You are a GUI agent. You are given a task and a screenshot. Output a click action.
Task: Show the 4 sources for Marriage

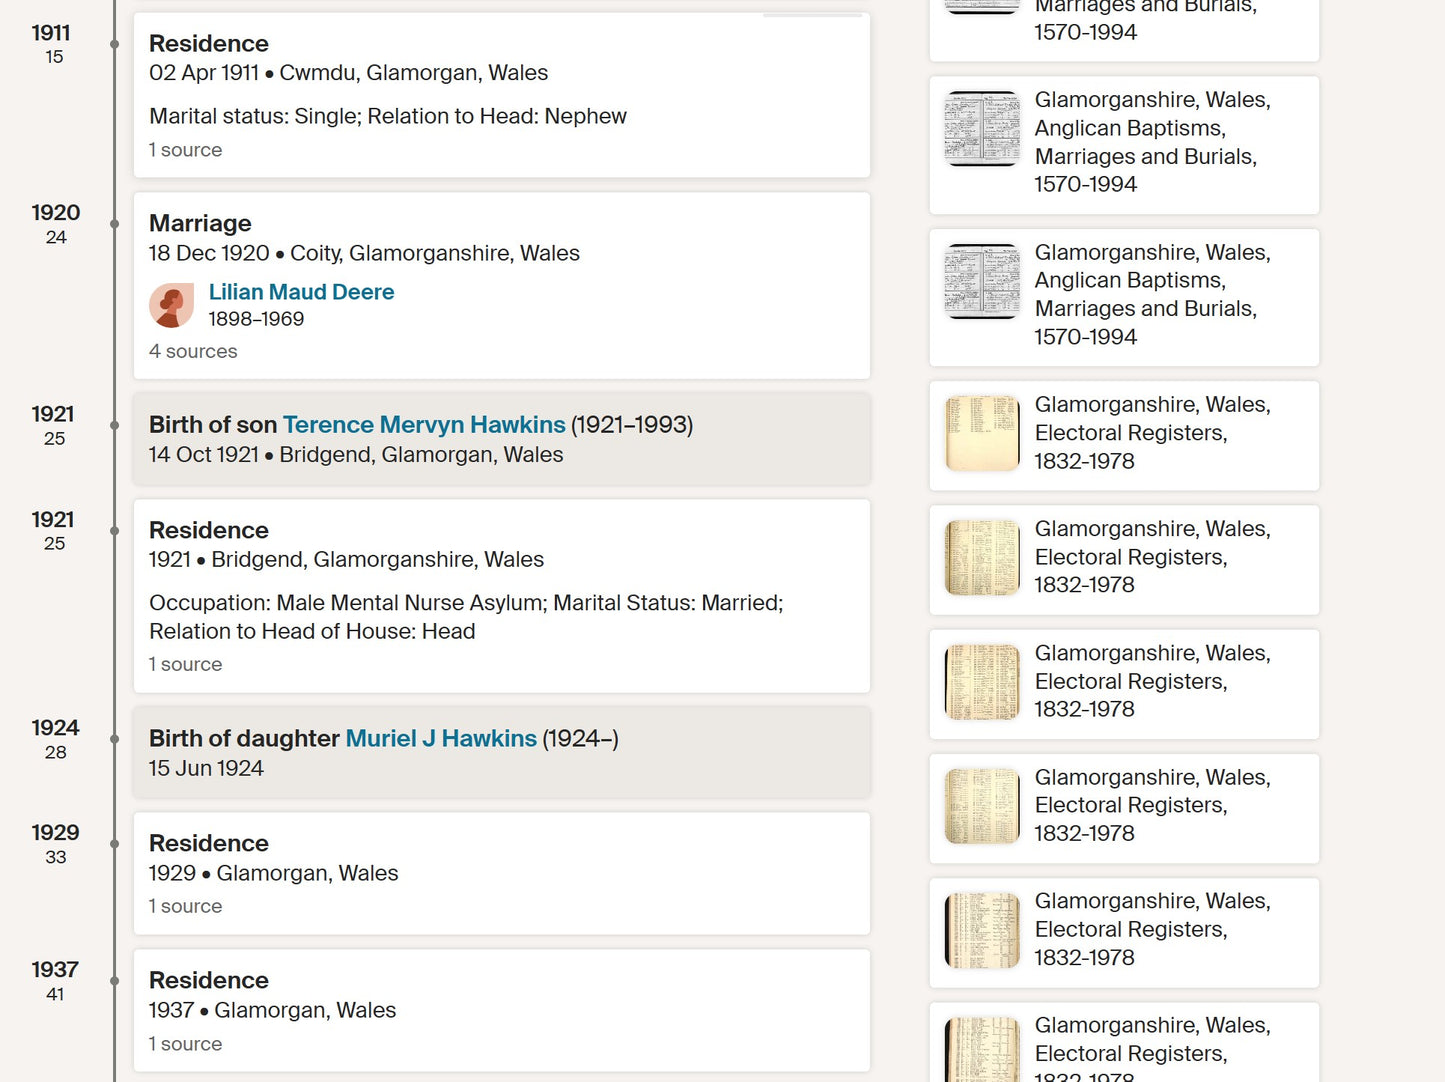193,352
